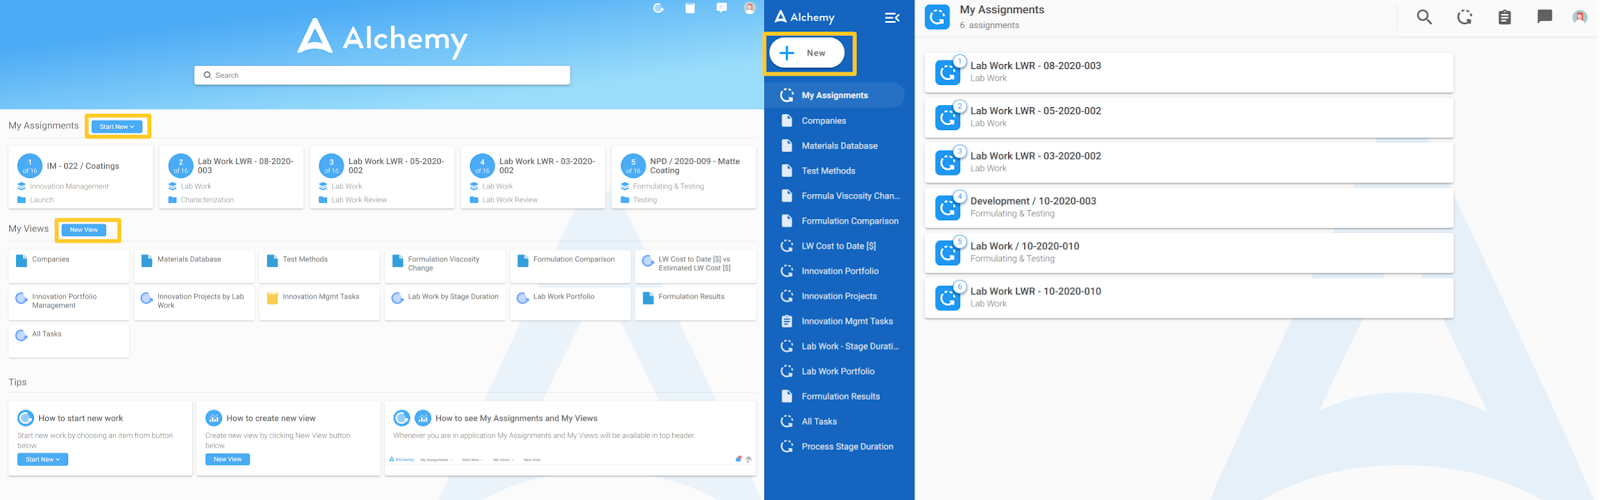Open the Start New dropdown beside My Assignments
This screenshot has height=500, width=1600.
point(117,126)
